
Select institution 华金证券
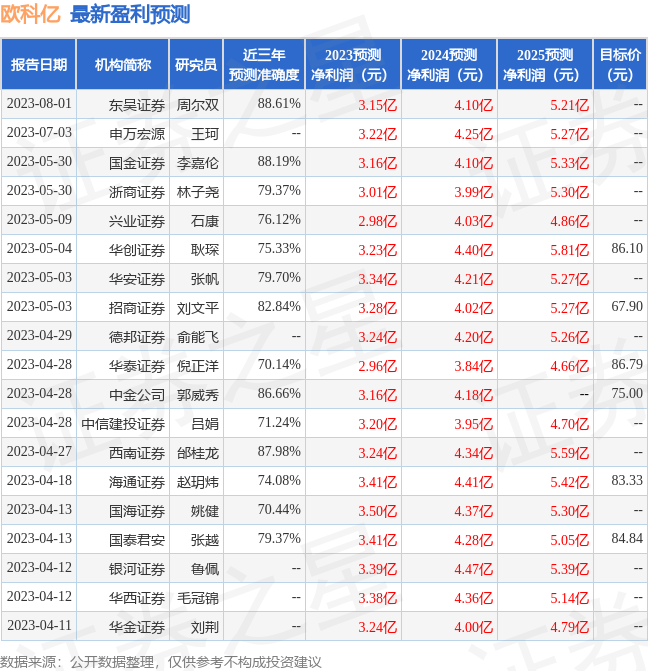pos(137,628)
